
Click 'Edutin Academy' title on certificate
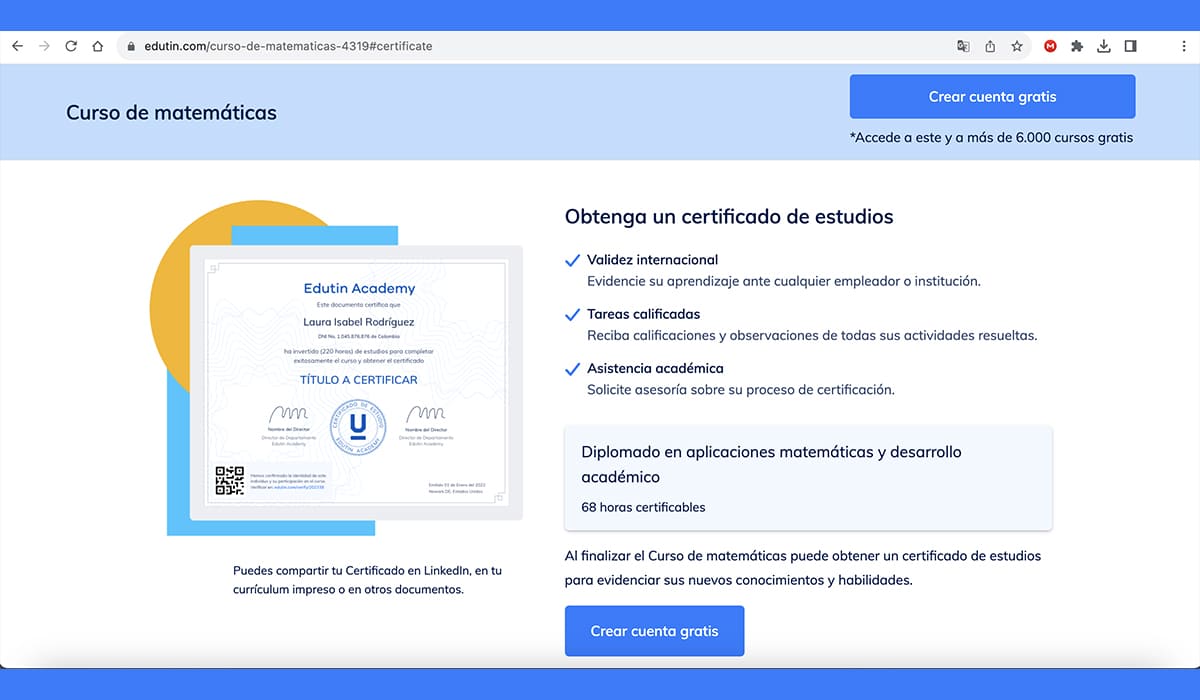point(359,288)
